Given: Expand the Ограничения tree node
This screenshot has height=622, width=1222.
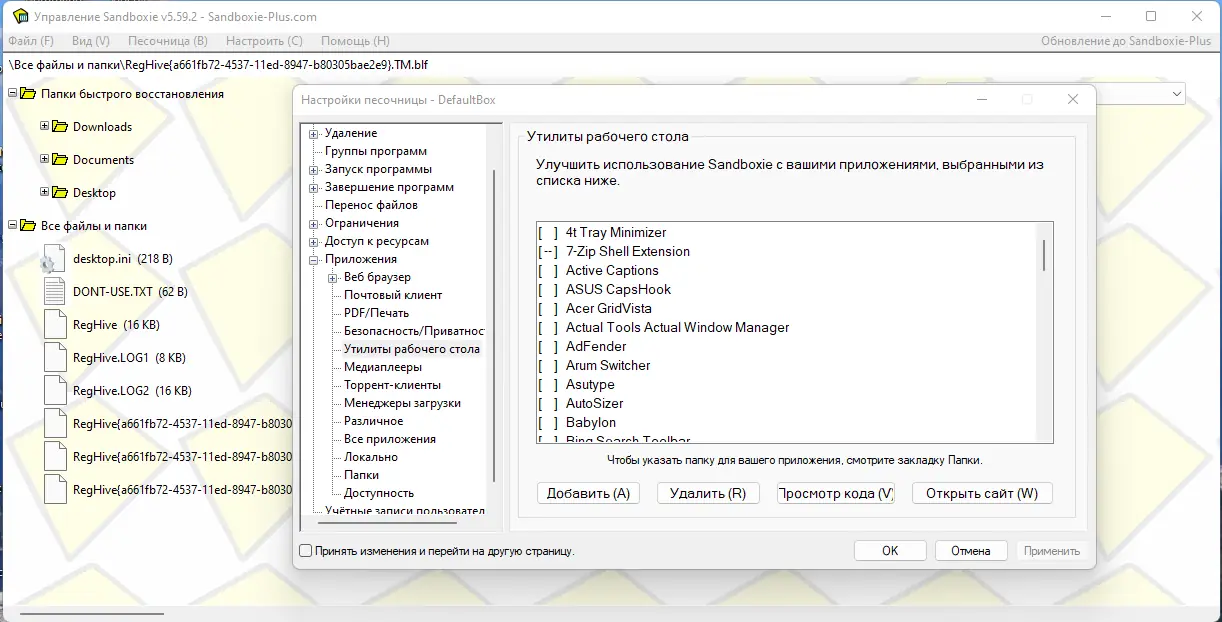Looking at the screenshot, I should [314, 224].
